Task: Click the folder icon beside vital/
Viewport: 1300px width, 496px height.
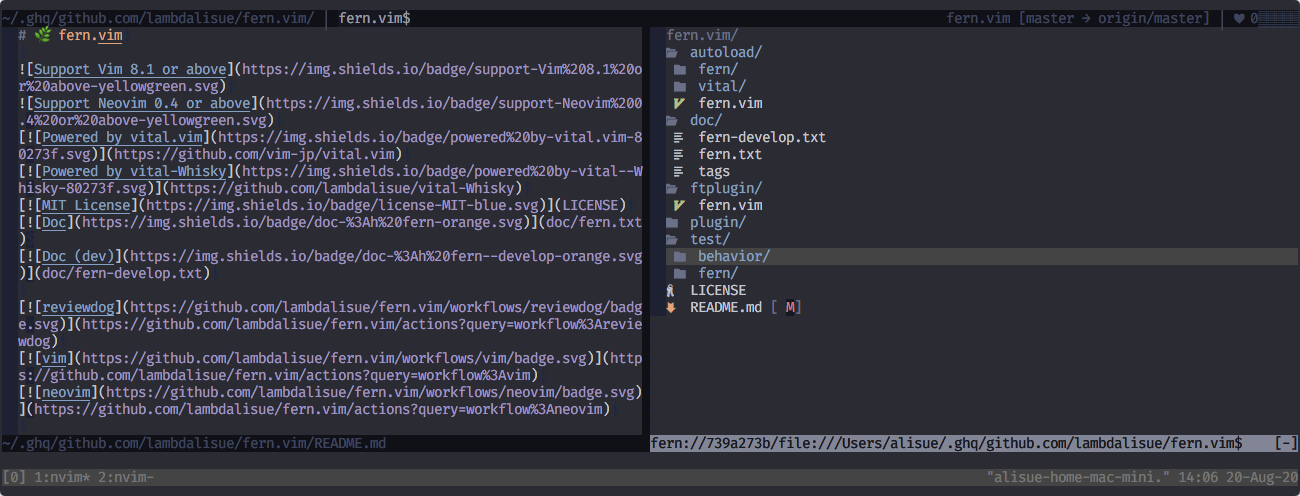Action: 680,86
